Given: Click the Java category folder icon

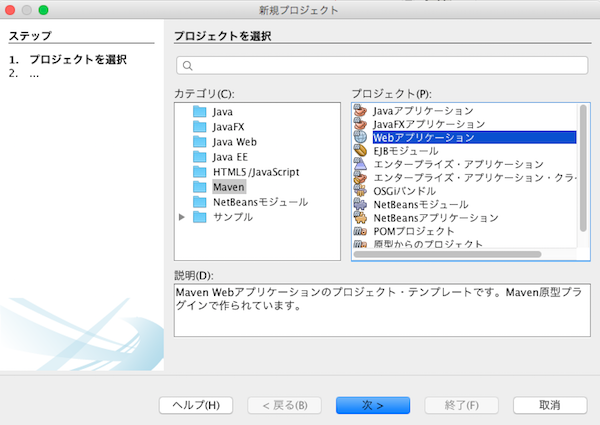Looking at the screenshot, I should click(199, 112).
